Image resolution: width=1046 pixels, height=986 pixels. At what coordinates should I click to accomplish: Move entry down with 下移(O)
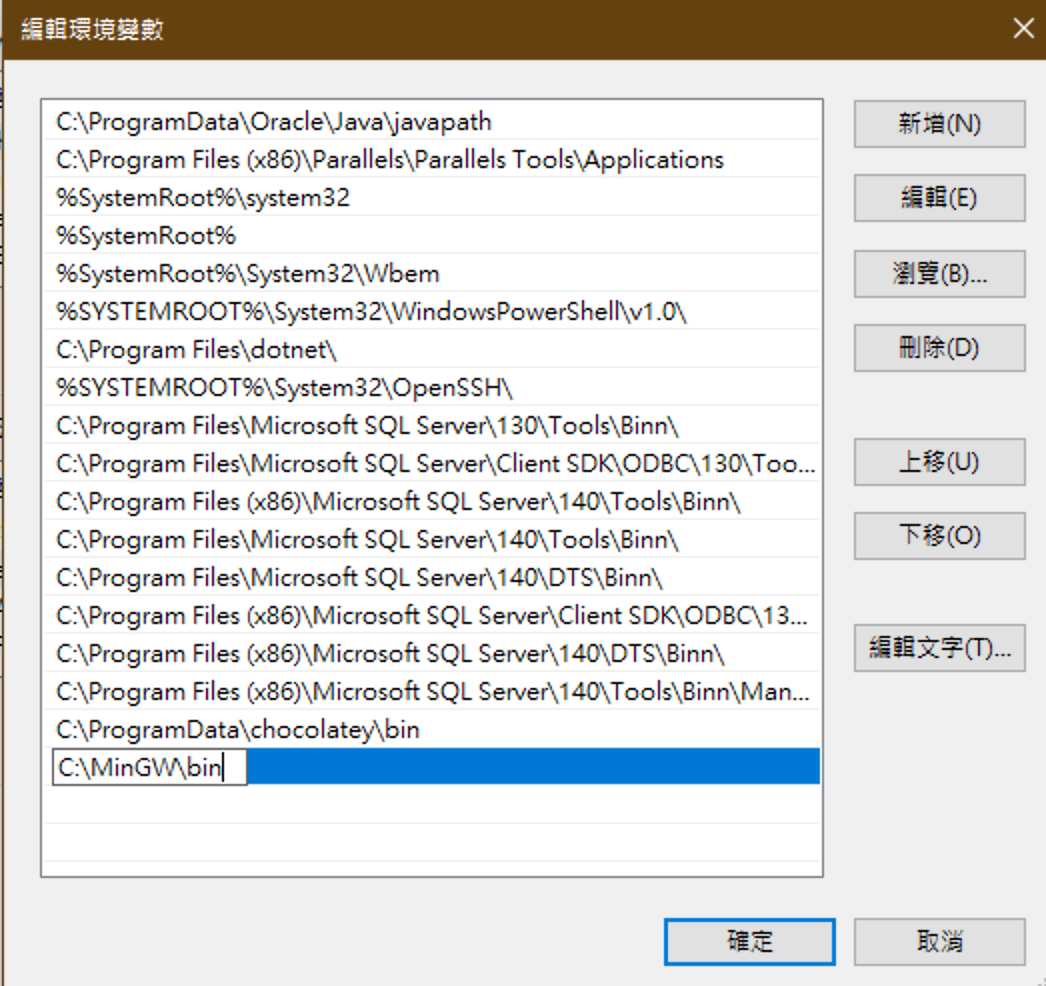click(x=939, y=536)
